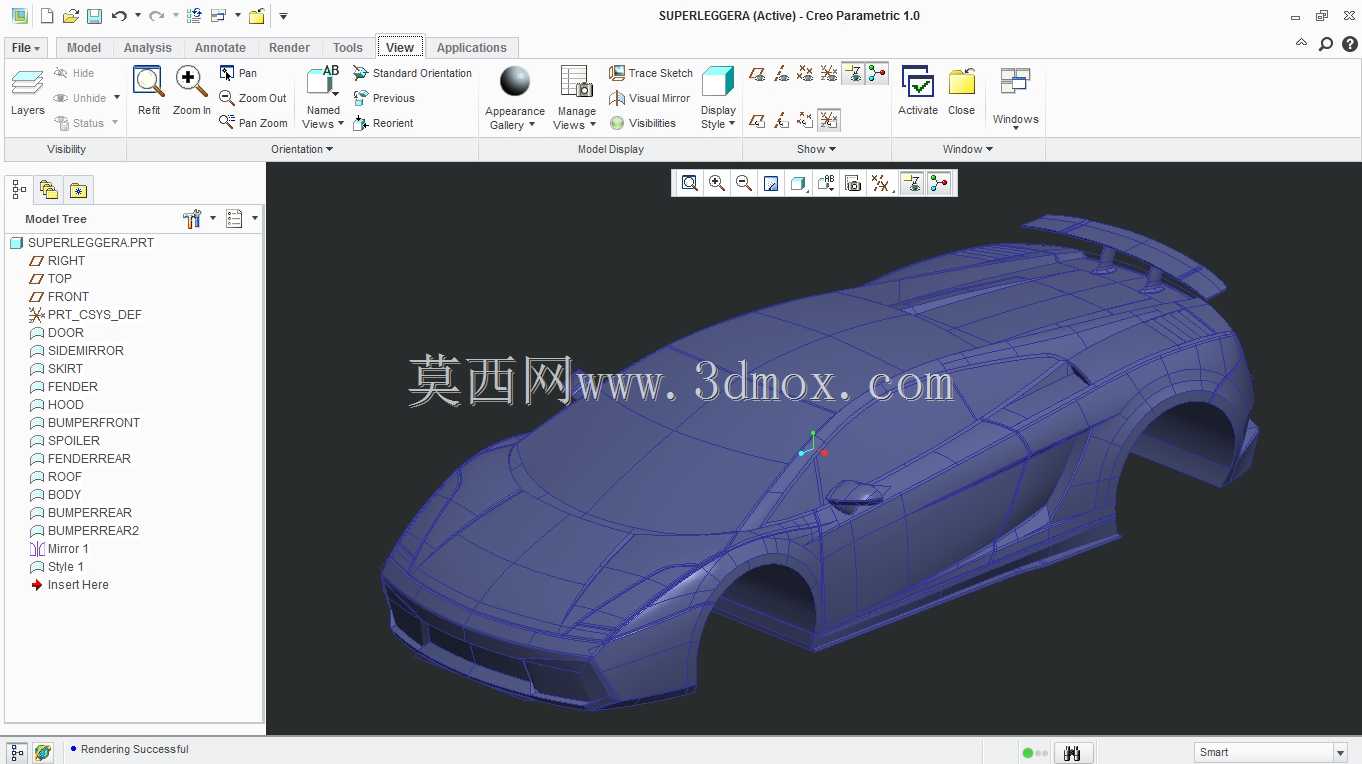Expand the Show group overflow
1362x764 pixels.
[x=816, y=149]
